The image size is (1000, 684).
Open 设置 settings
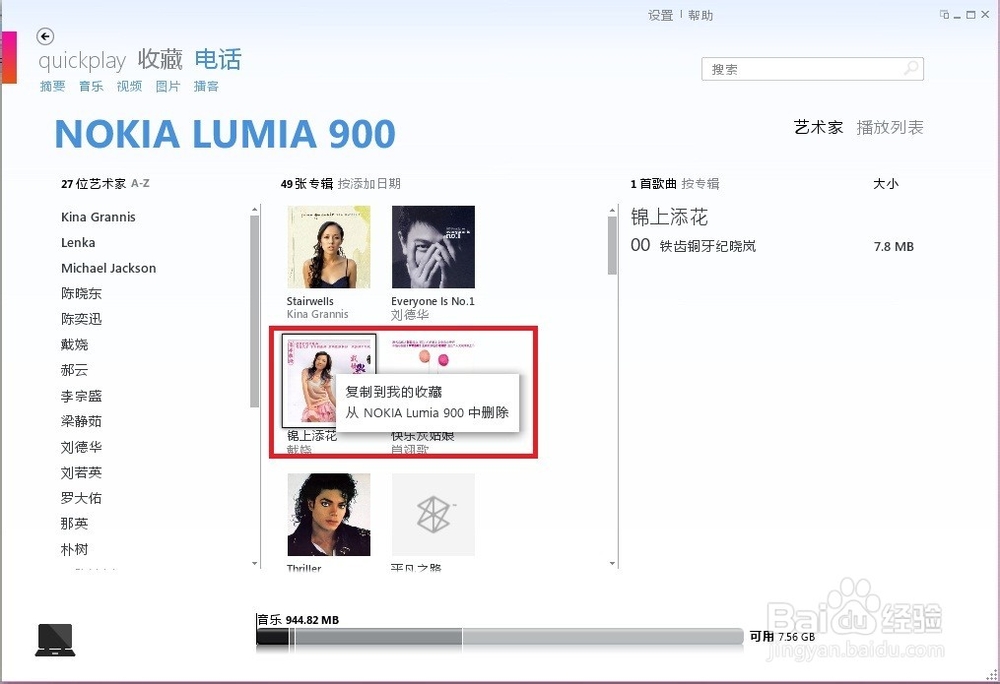tap(660, 15)
